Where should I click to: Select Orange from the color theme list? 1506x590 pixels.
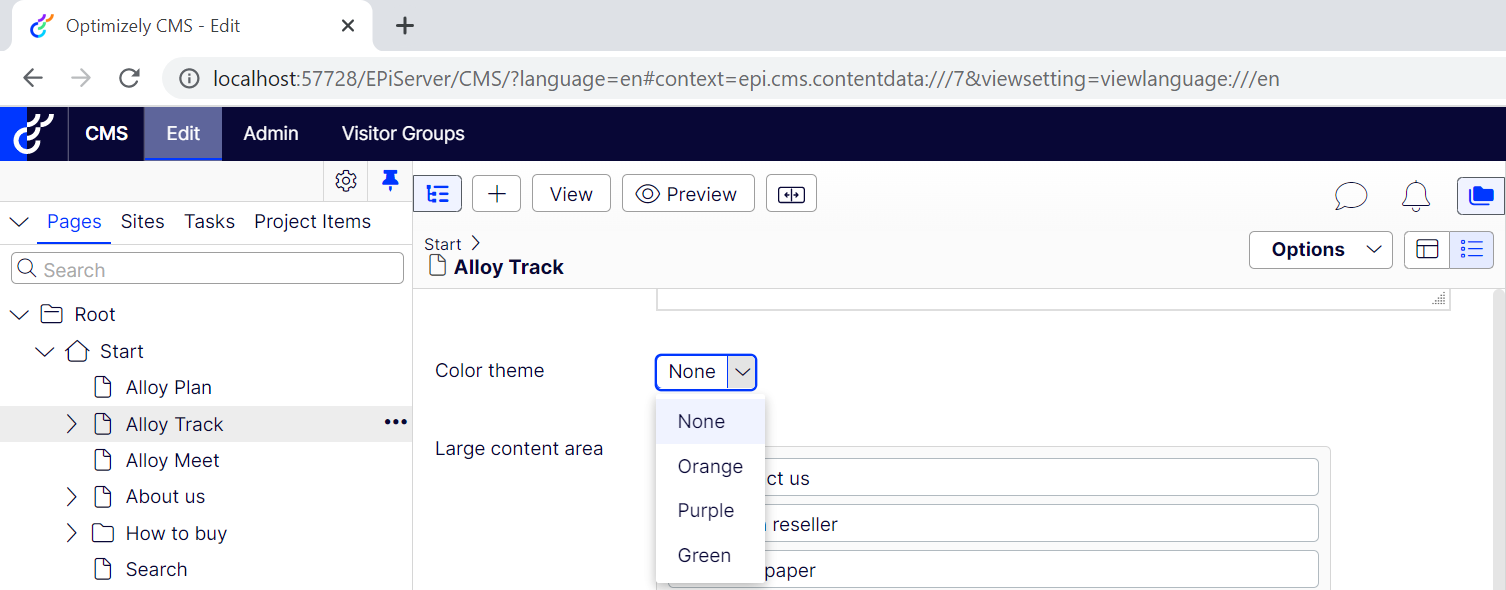(x=710, y=466)
